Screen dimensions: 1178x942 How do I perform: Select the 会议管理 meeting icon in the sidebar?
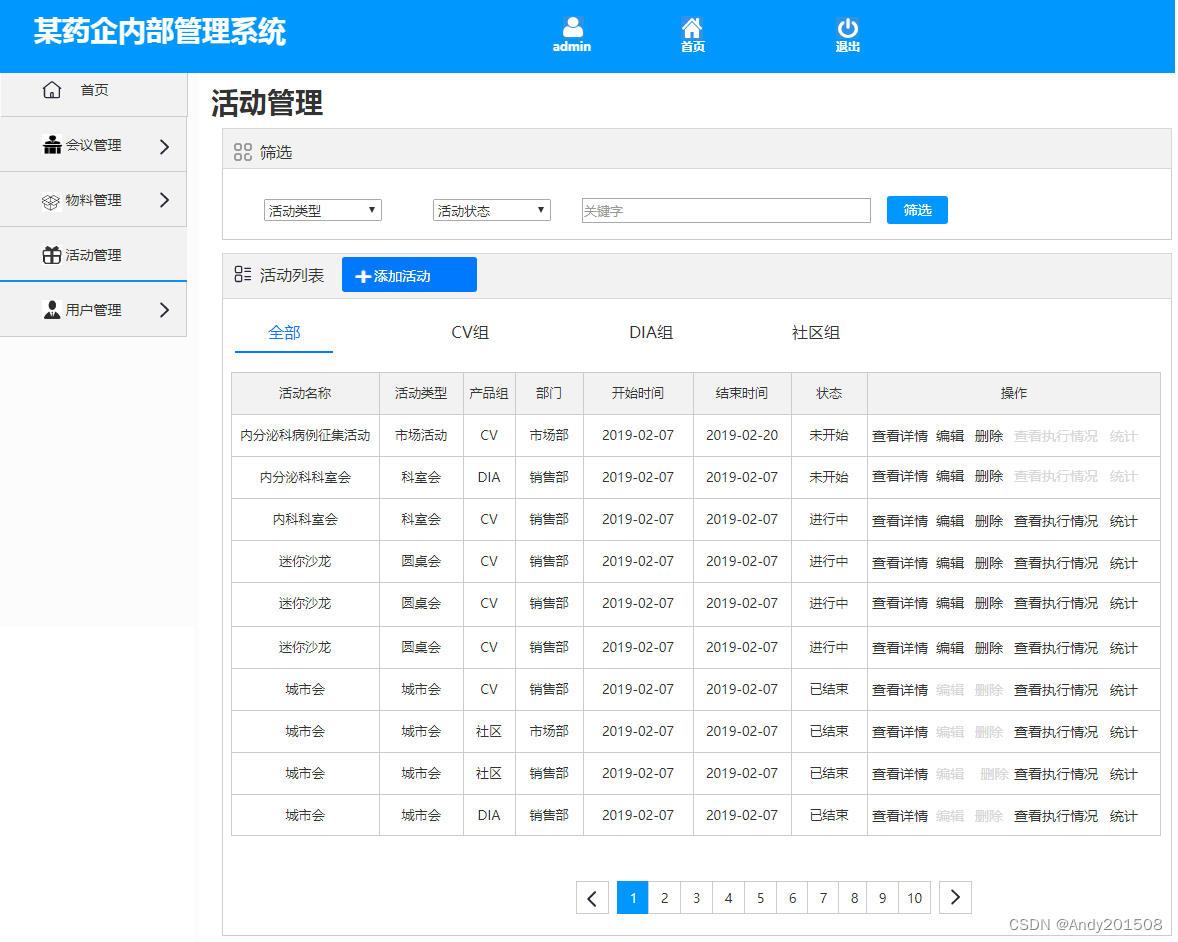coord(50,144)
